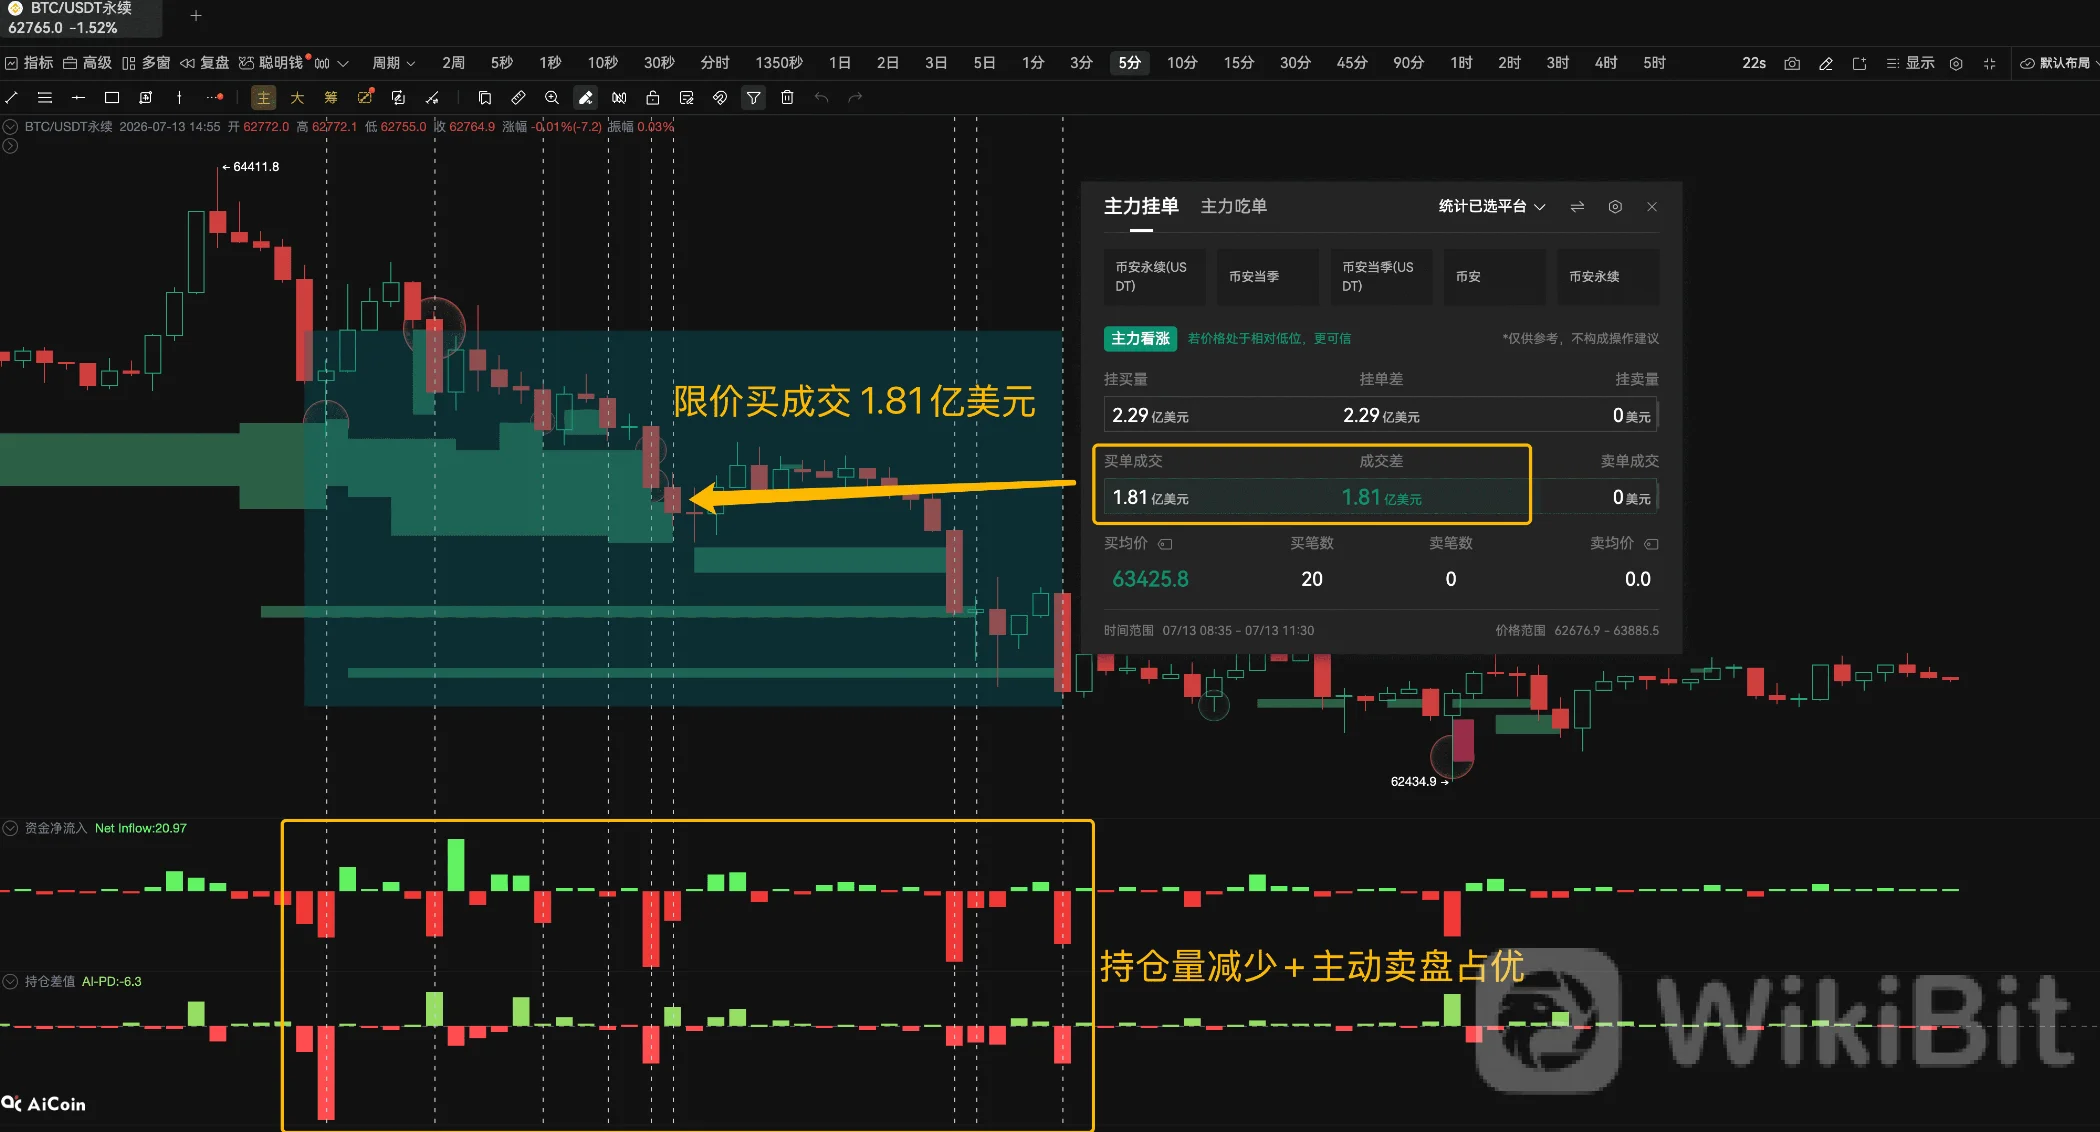Open settings gear in 主力挂单 panel
Image resolution: width=2100 pixels, height=1132 pixels.
1615,207
